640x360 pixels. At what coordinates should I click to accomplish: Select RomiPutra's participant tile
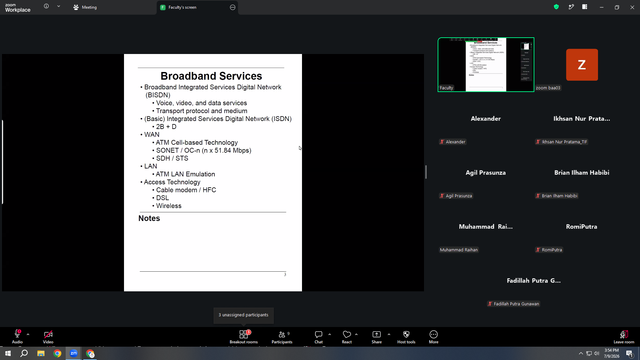pyautogui.click(x=582, y=227)
